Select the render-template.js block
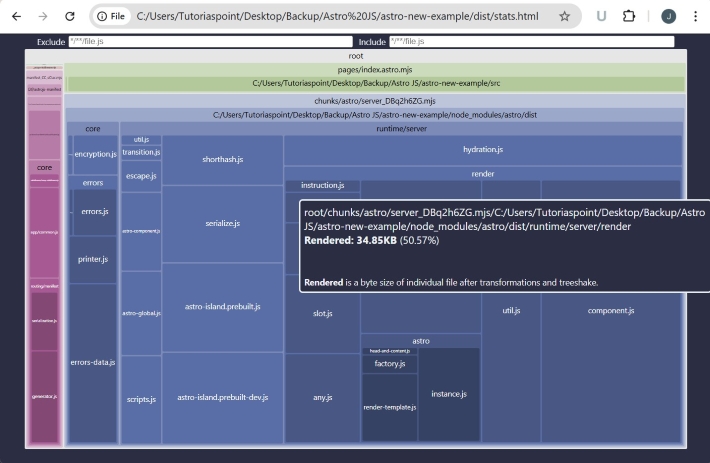710x463 pixels. pyautogui.click(x=390, y=407)
